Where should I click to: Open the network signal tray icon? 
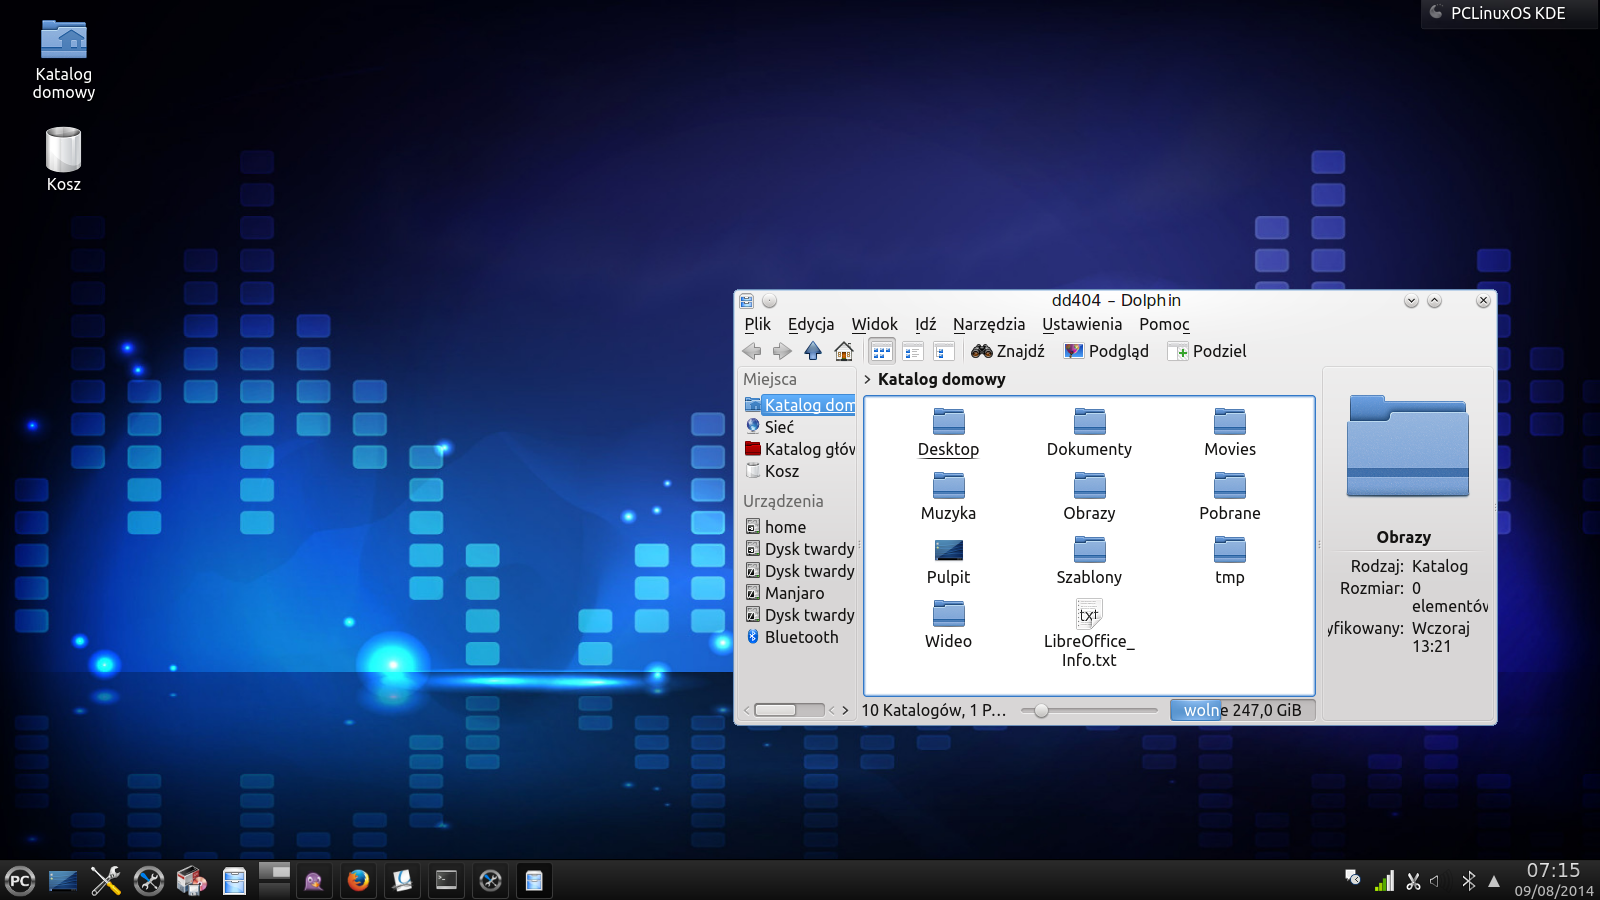click(x=1384, y=880)
